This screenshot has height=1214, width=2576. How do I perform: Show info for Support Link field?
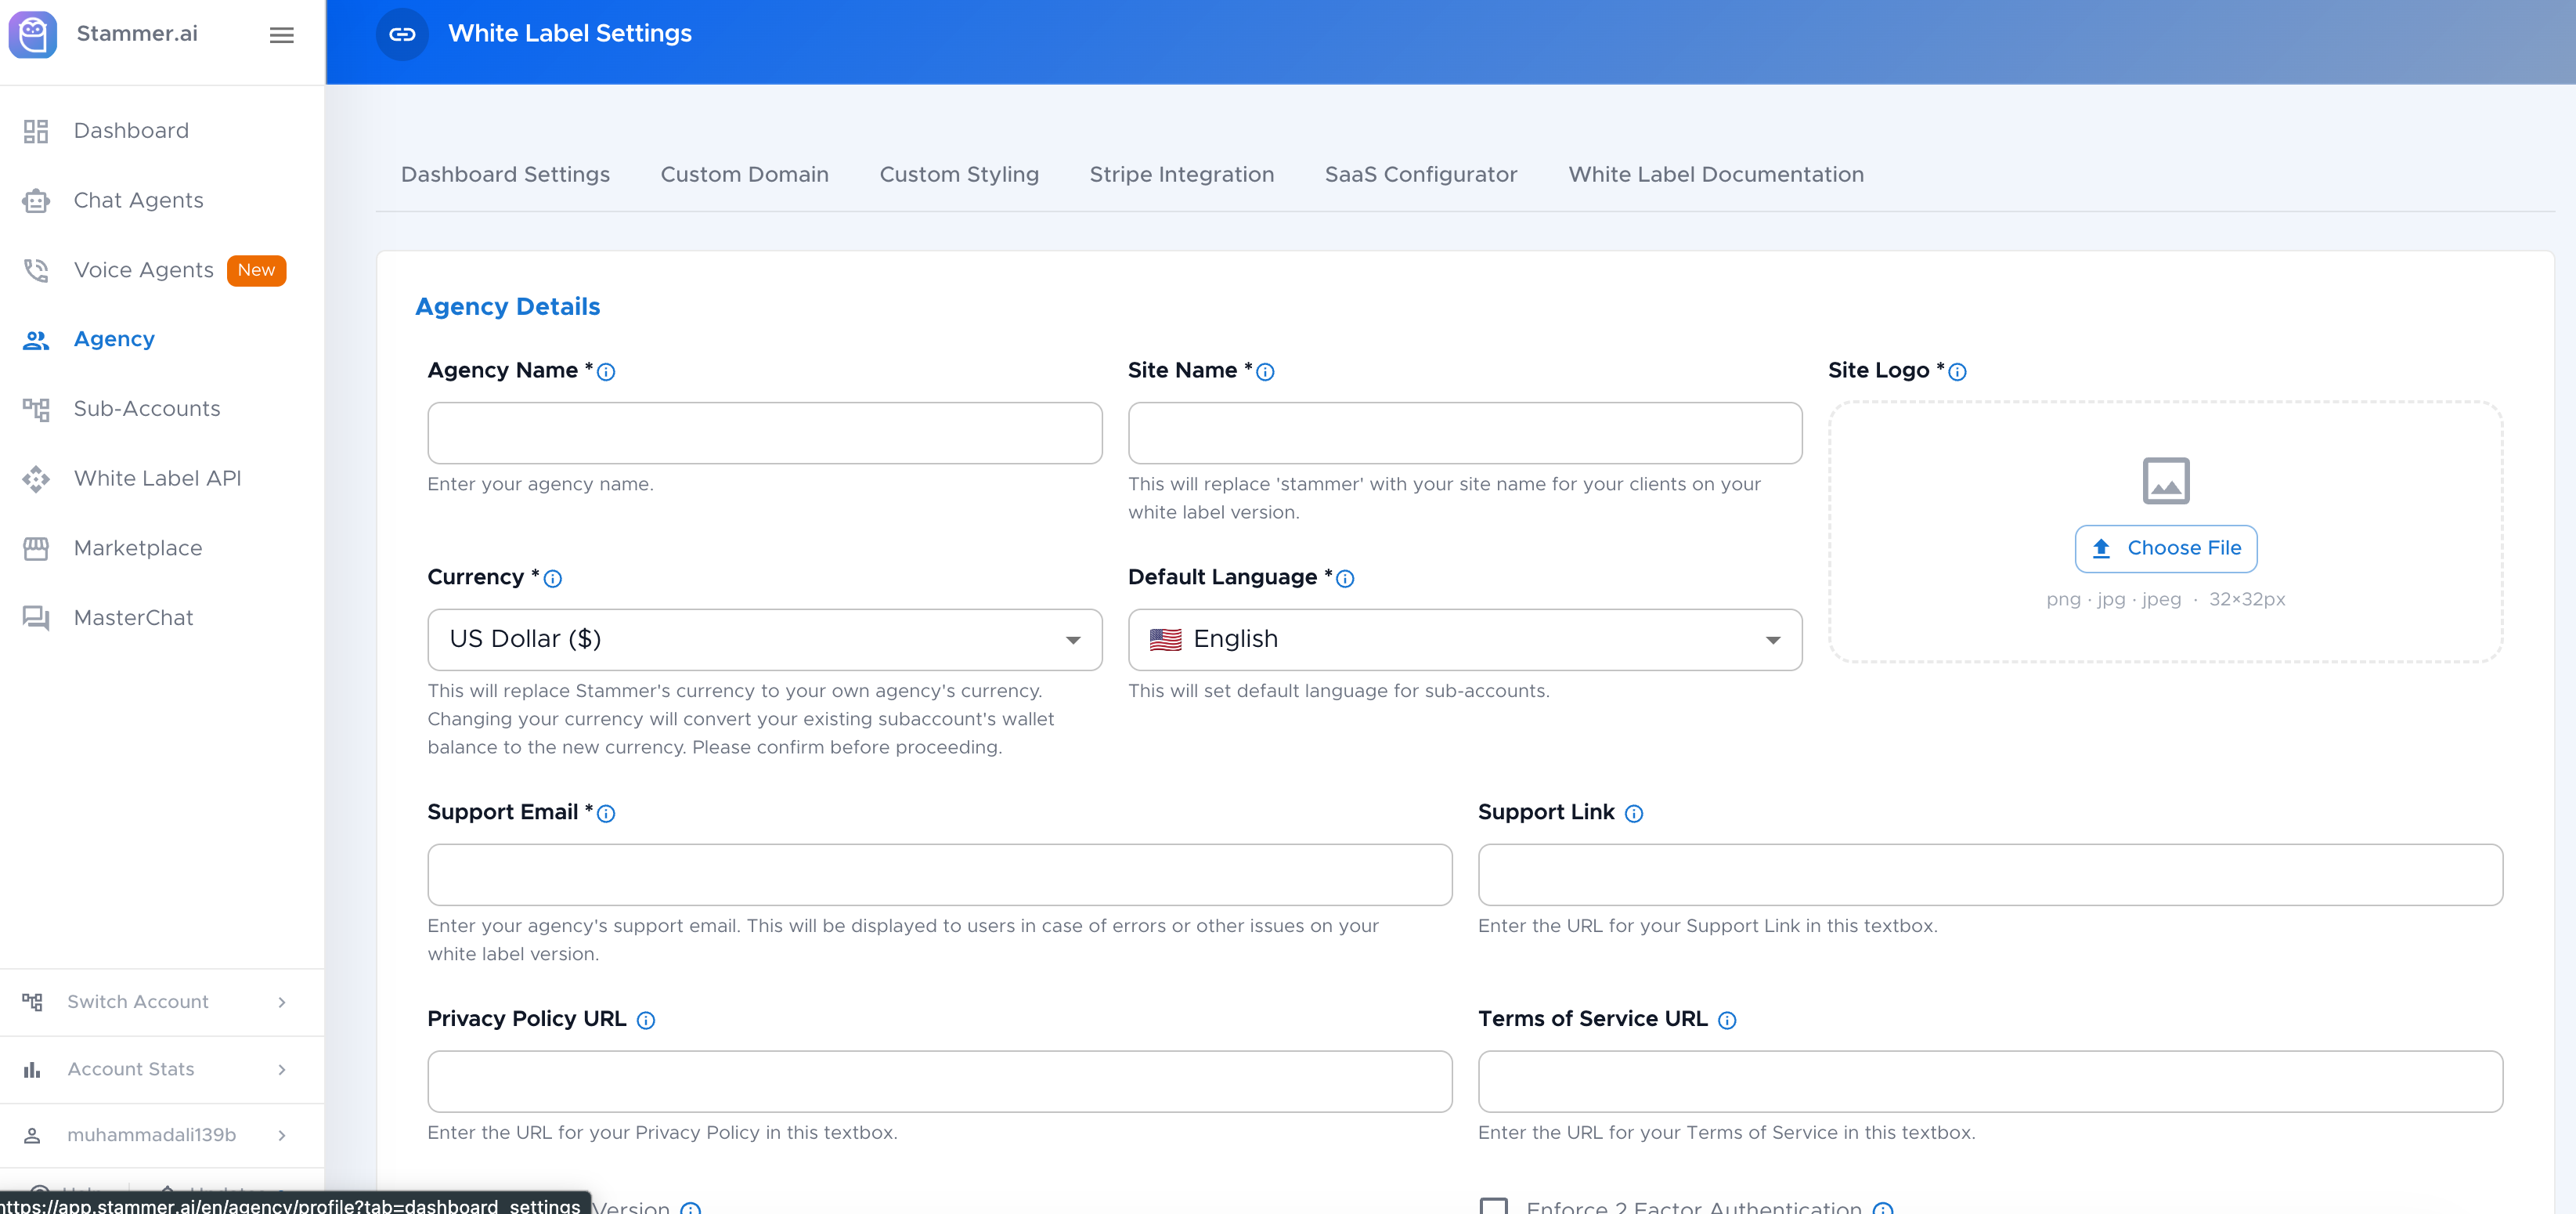1634,814
